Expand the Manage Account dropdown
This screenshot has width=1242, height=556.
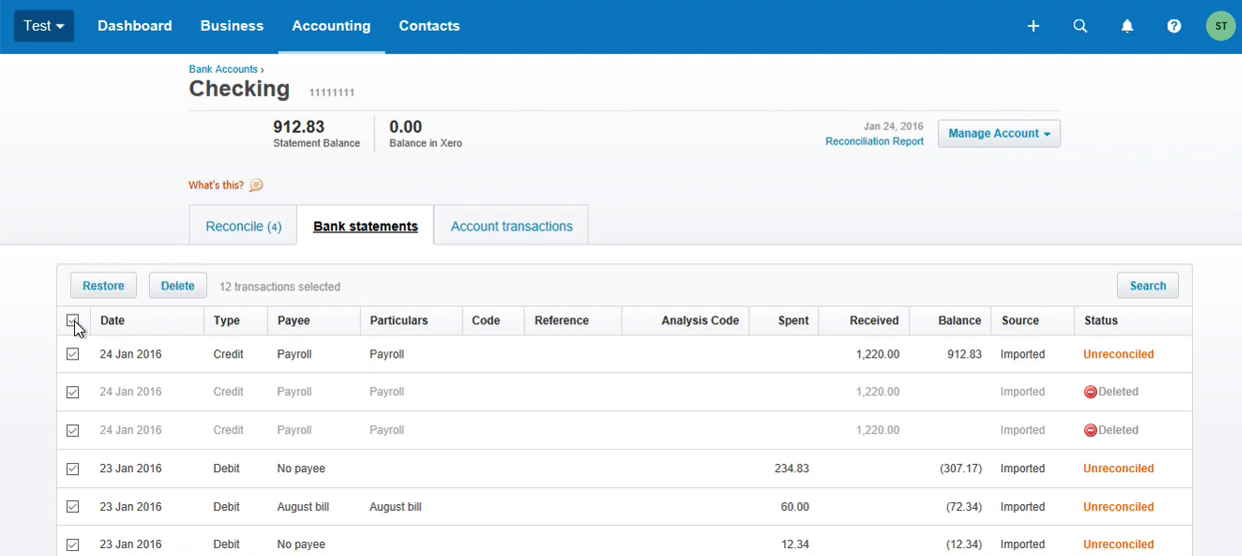[999, 133]
